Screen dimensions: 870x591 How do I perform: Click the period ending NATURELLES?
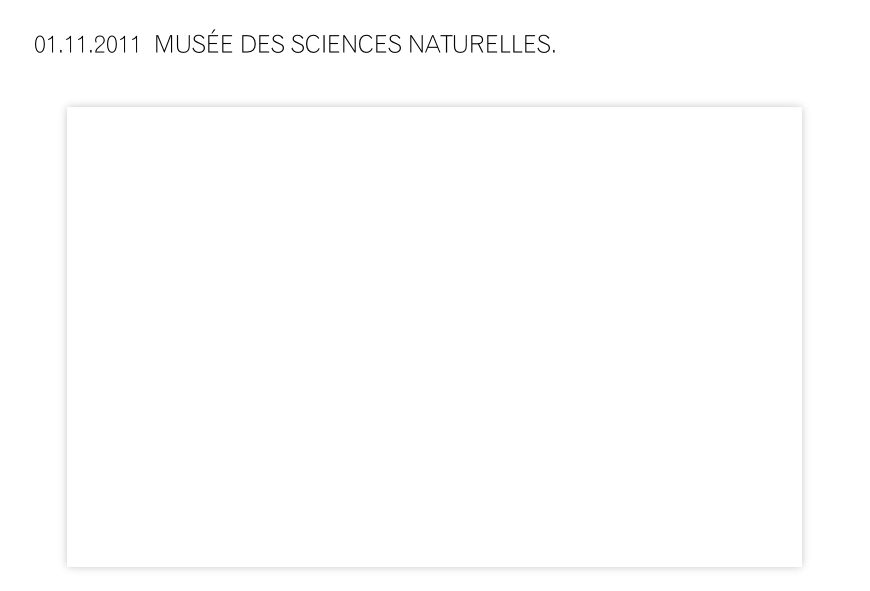tap(554, 53)
